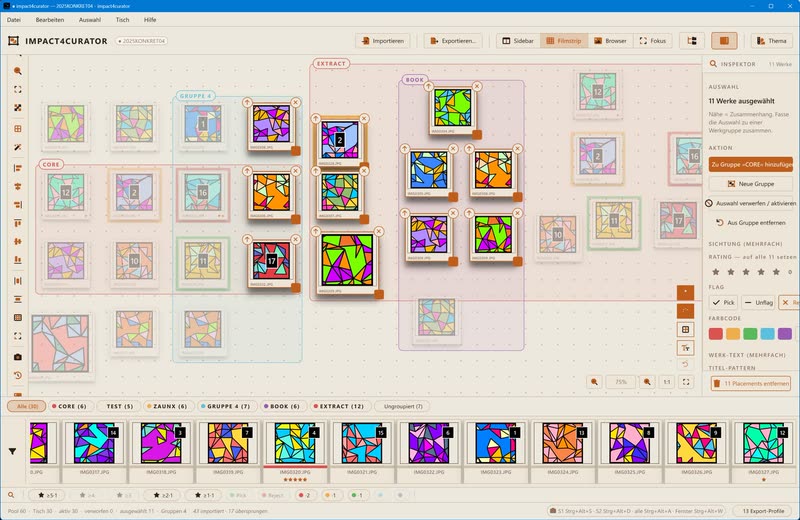Click the impact4curator app logo icon
The width and height of the screenshot is (800, 520).
[13, 41]
